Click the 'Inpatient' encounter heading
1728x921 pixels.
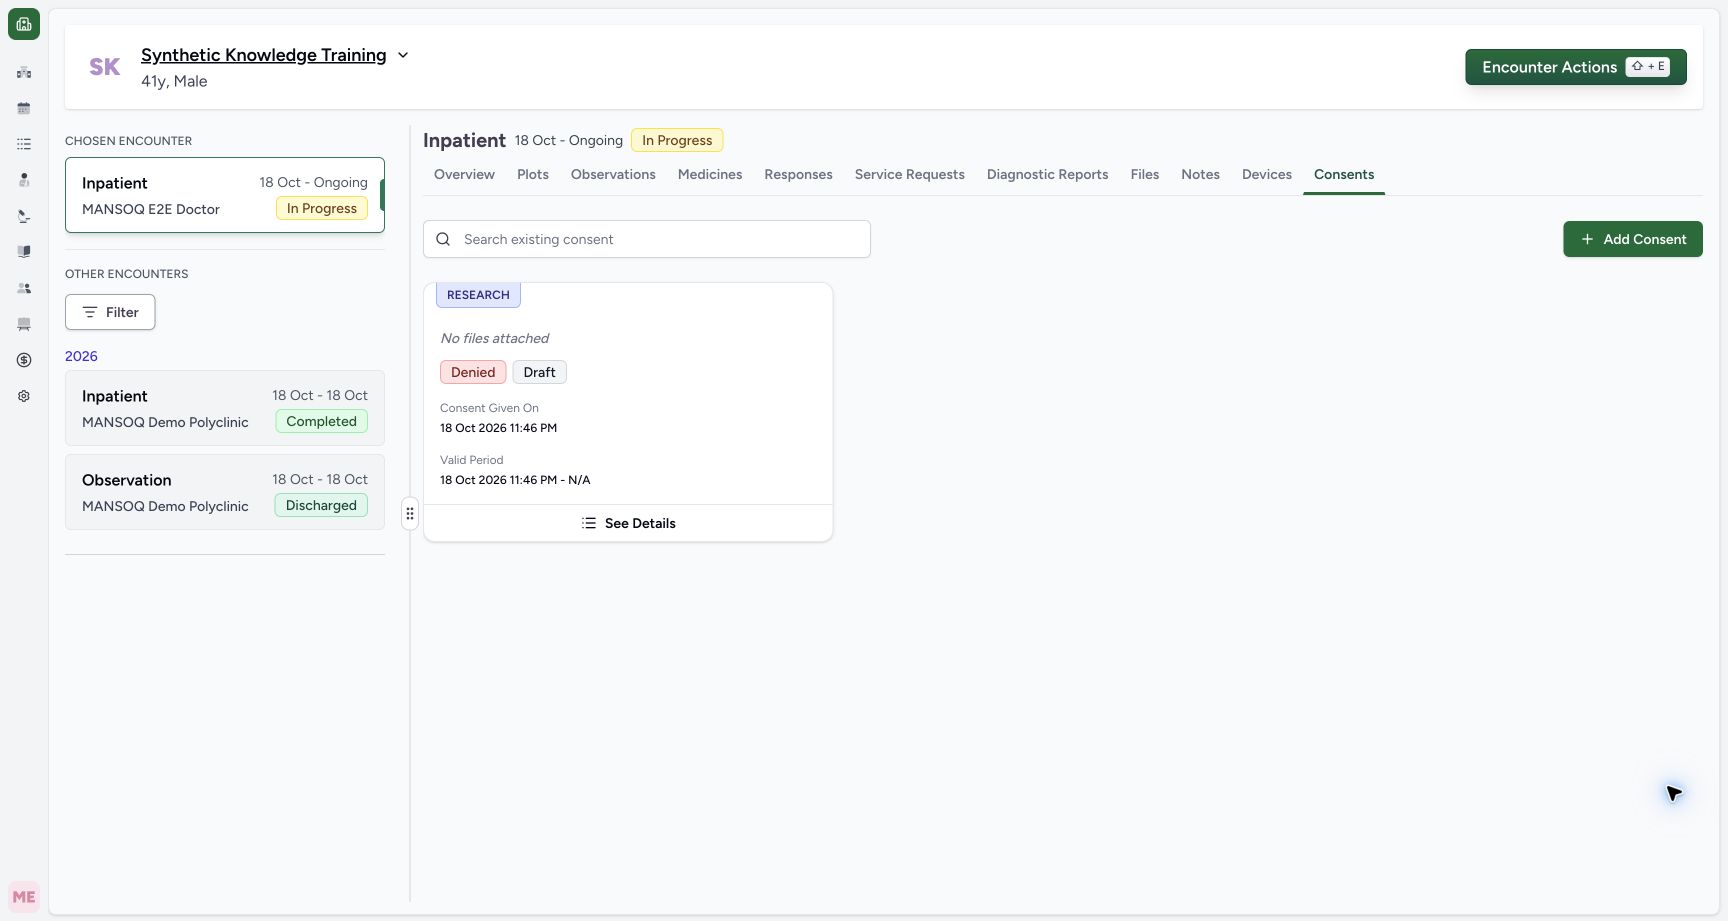pyautogui.click(x=464, y=140)
